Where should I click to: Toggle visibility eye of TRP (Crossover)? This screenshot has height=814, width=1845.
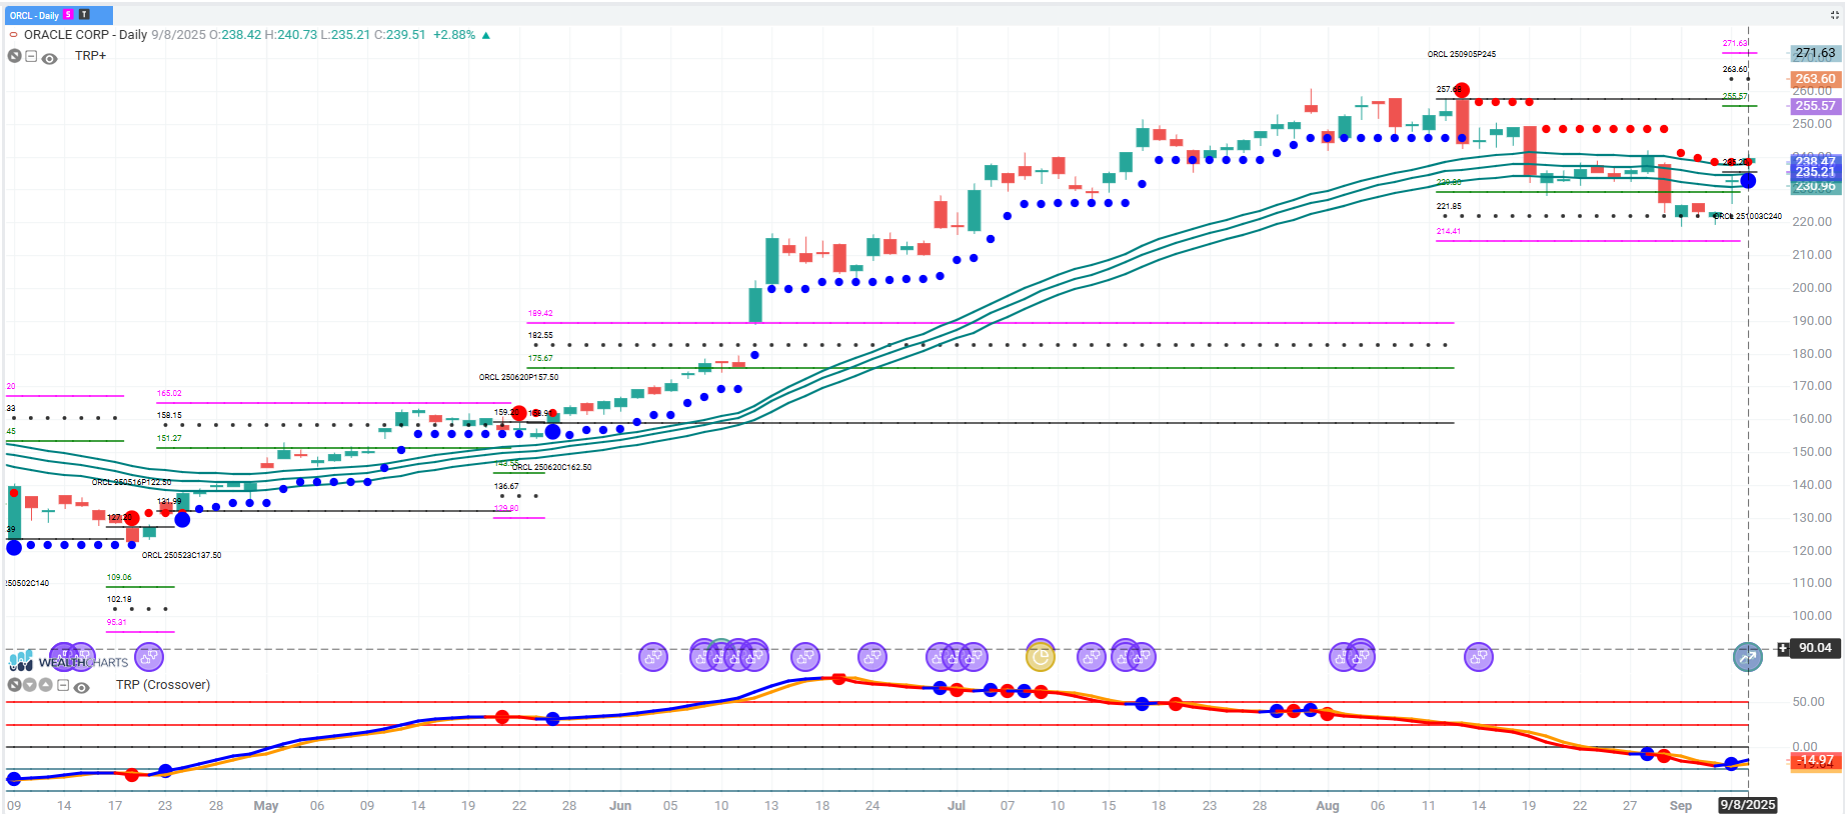click(x=82, y=687)
